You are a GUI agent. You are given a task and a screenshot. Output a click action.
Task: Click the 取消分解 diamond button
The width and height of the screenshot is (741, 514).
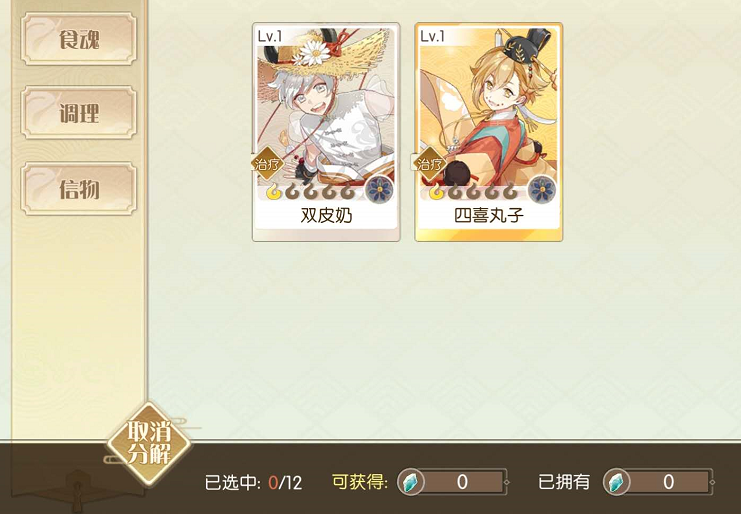pos(149,445)
